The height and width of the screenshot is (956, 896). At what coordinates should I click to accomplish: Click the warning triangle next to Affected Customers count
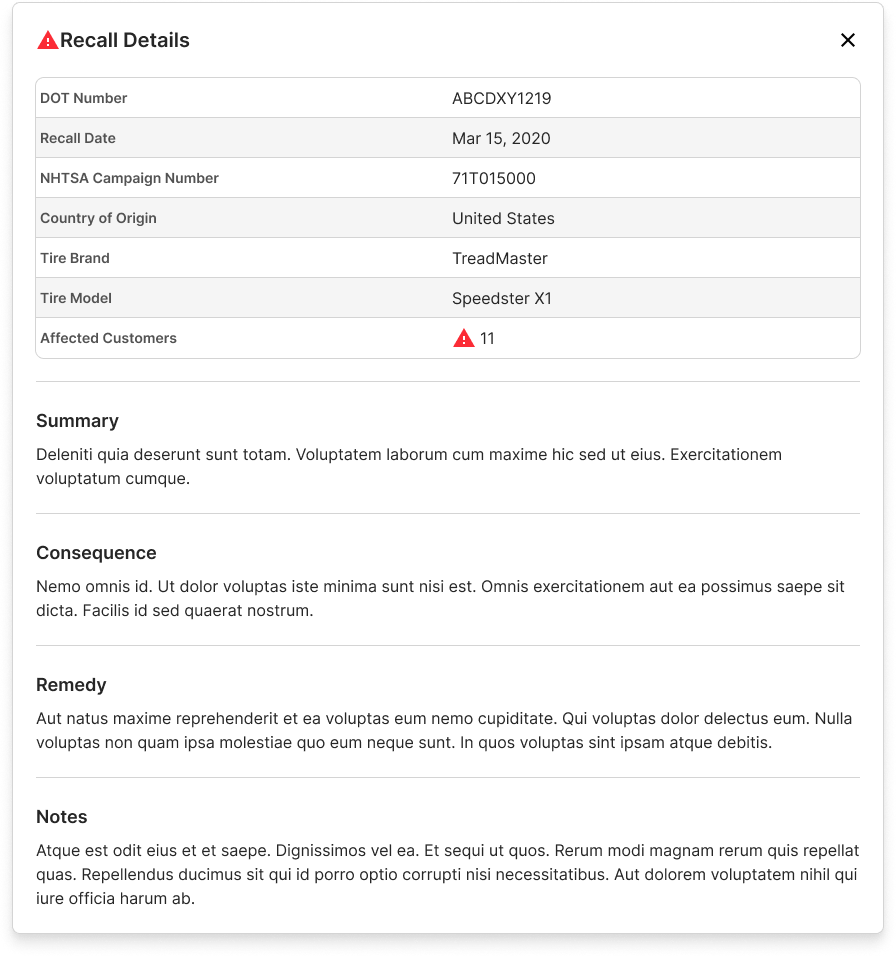(x=463, y=338)
